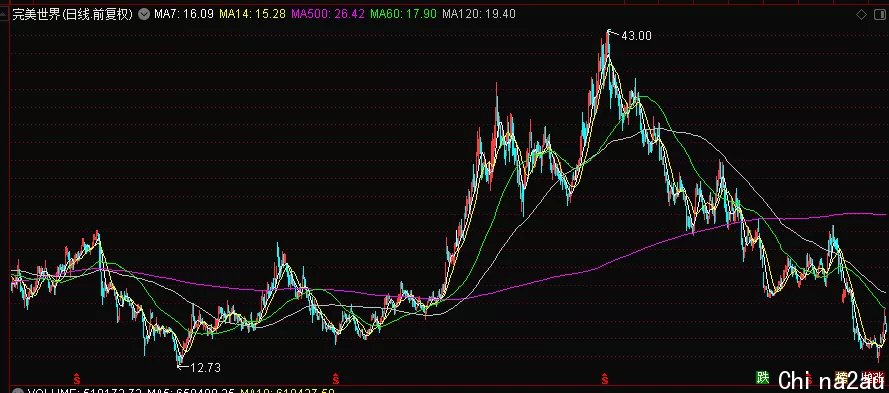Image resolution: width=889 pixels, height=393 pixels.
Task: Select the magenta MA500: 26.42 label
Action: 328,14
